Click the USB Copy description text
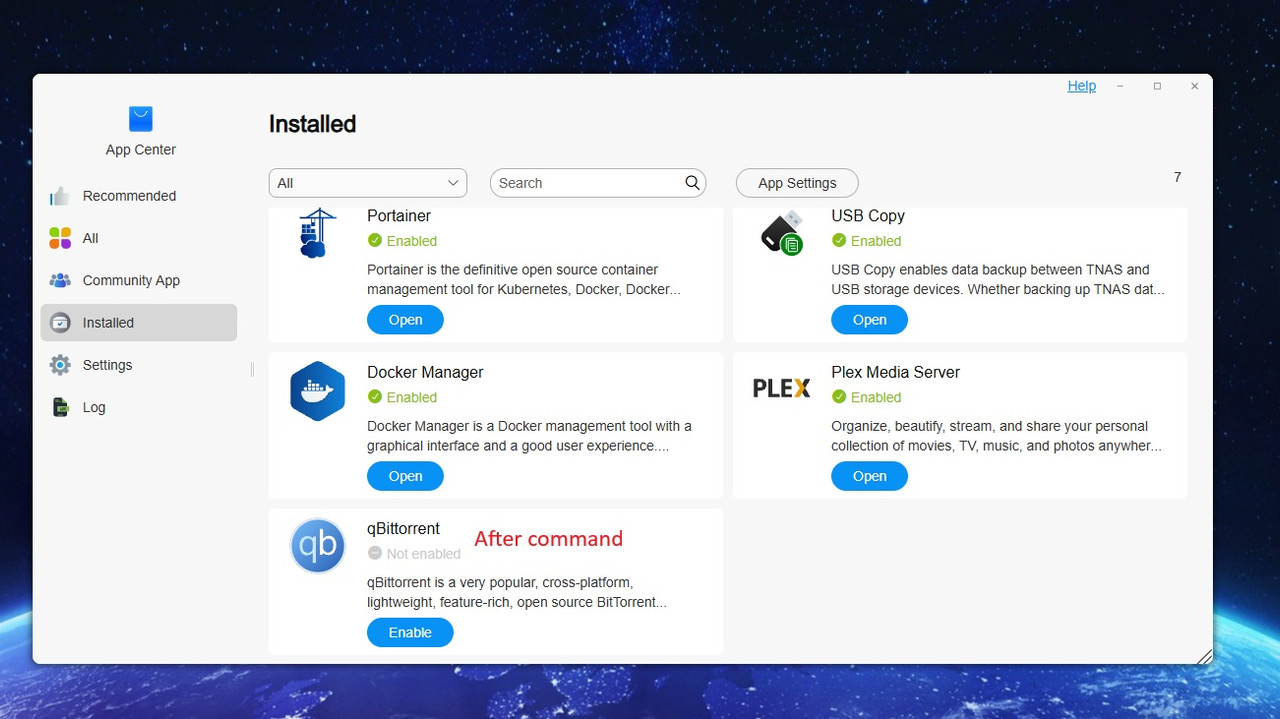Screen dimensions: 1280x719 point(998,280)
